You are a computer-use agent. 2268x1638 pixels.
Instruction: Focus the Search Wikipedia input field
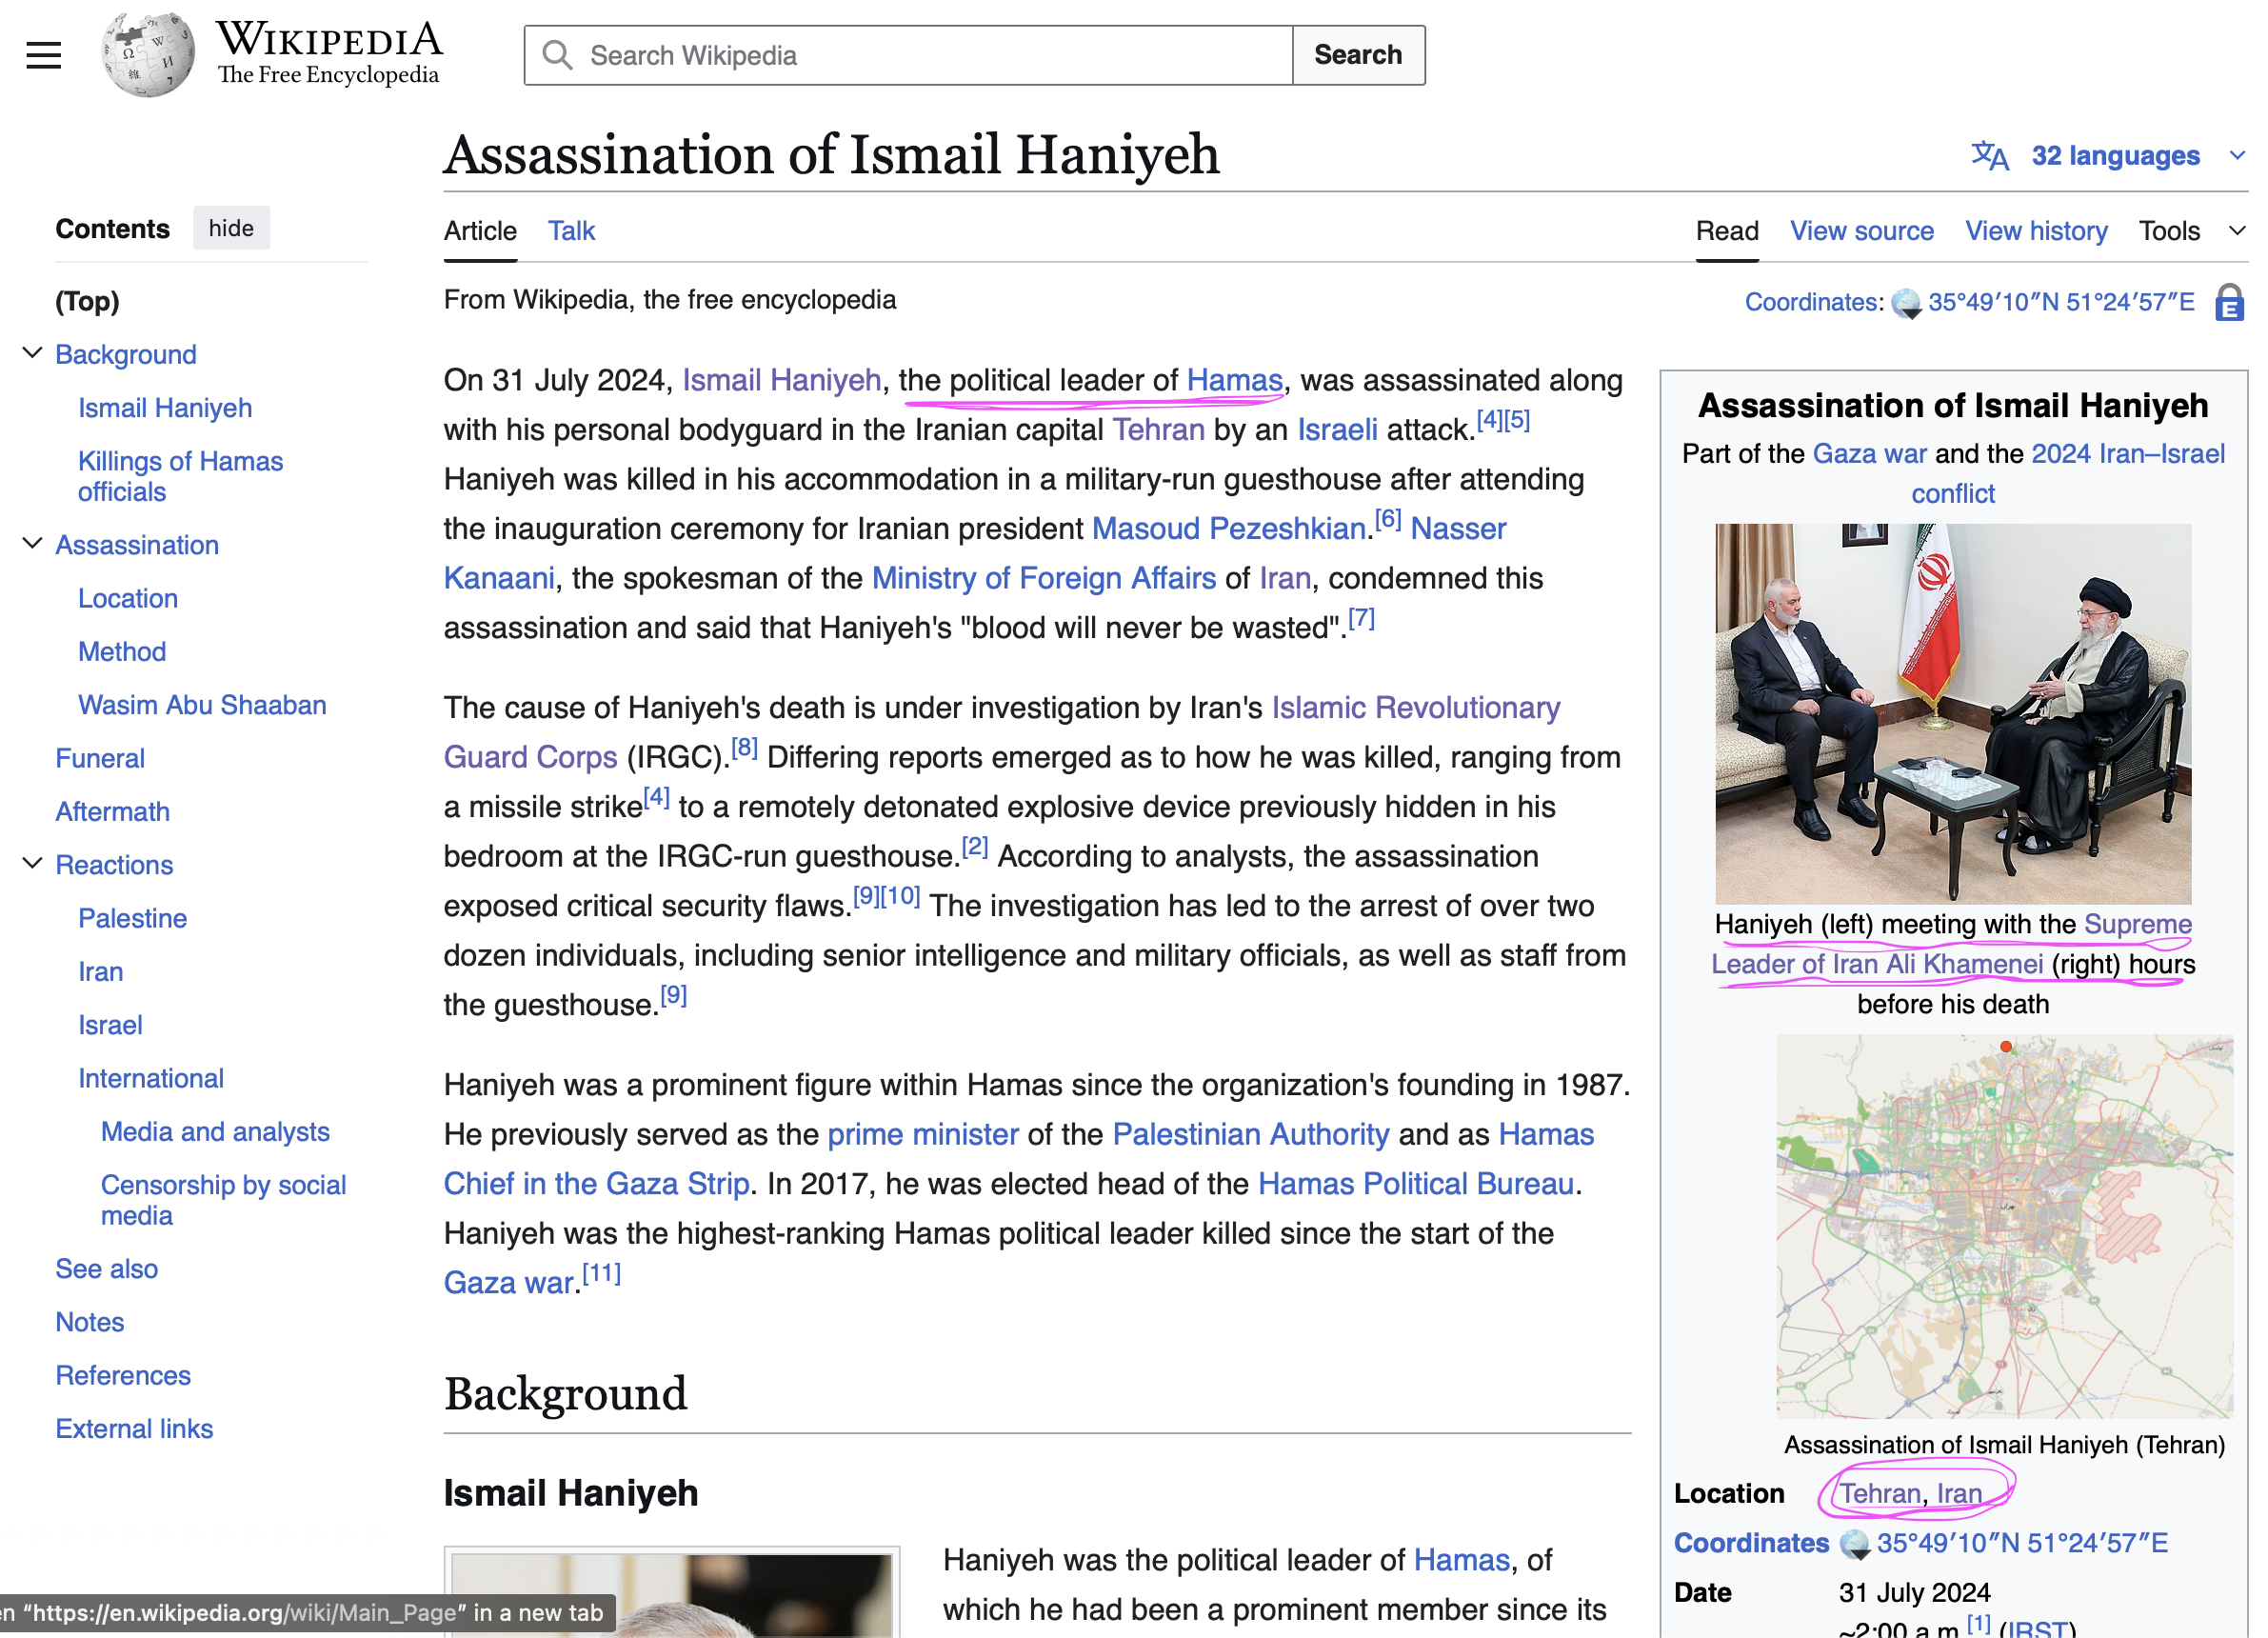coord(908,55)
